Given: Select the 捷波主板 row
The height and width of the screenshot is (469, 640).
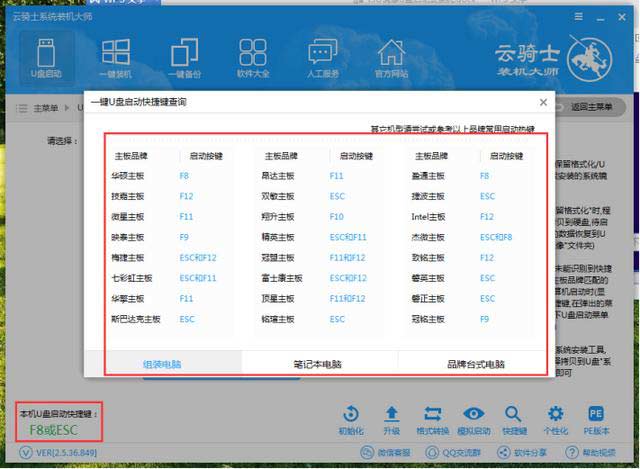Looking at the screenshot, I should [x=471, y=196].
